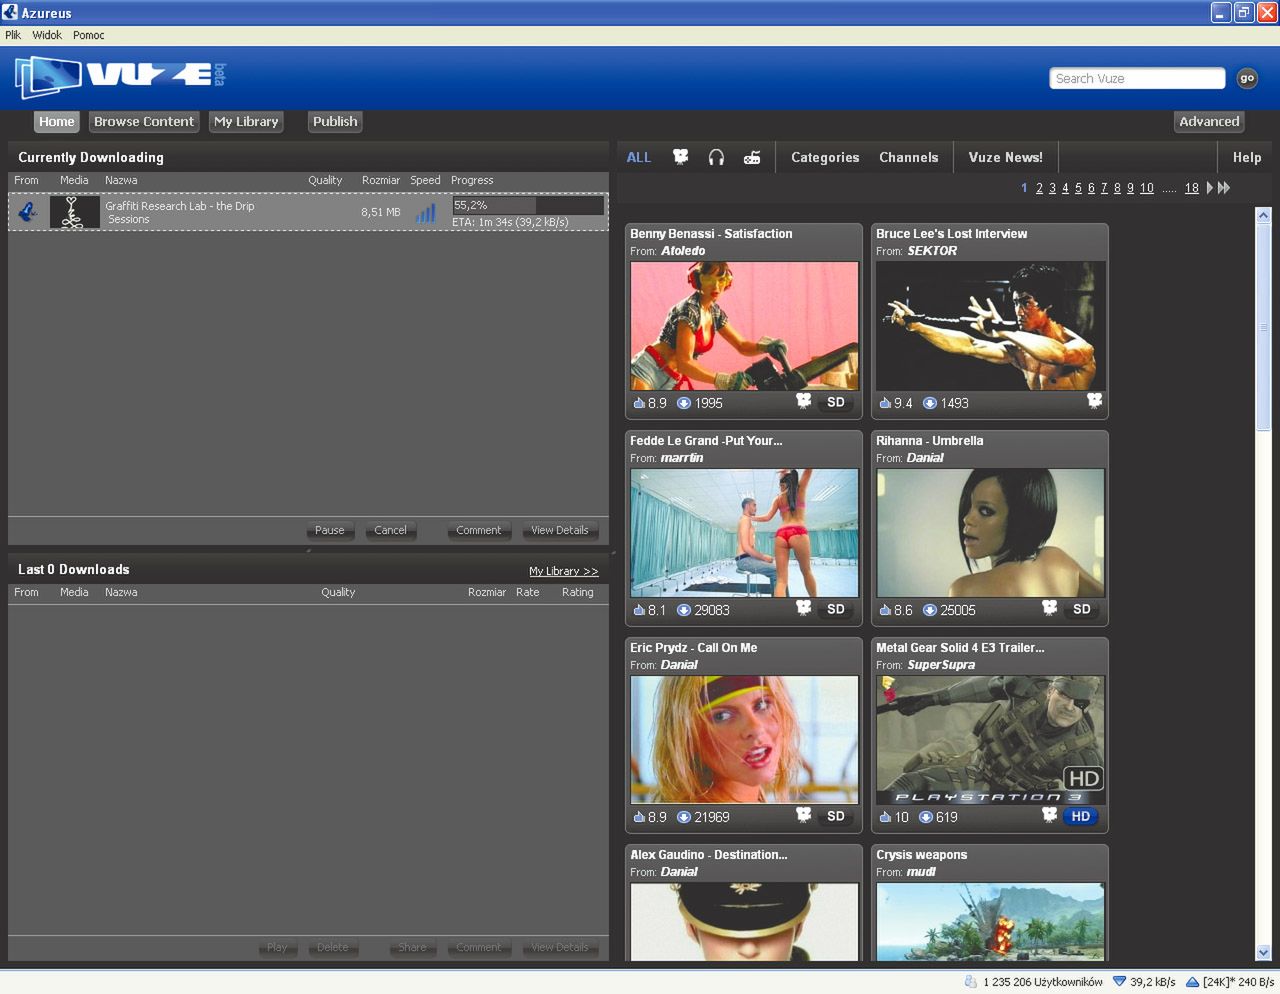The image size is (1280, 994).
Task: Open Vuze News! section
Action: [1005, 157]
